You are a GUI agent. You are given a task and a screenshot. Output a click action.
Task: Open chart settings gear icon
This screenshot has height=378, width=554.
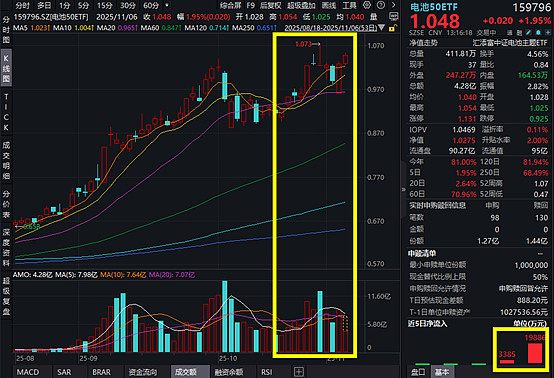(367, 5)
